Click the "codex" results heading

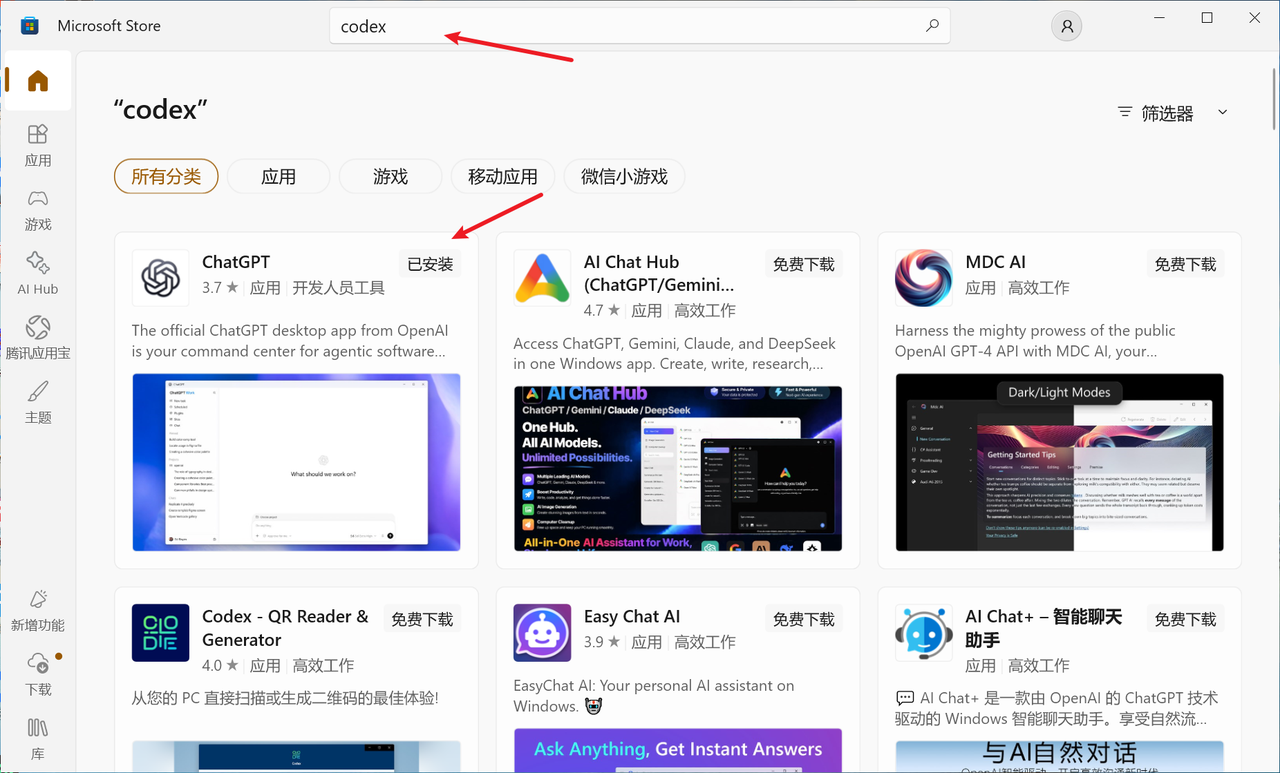(x=161, y=109)
